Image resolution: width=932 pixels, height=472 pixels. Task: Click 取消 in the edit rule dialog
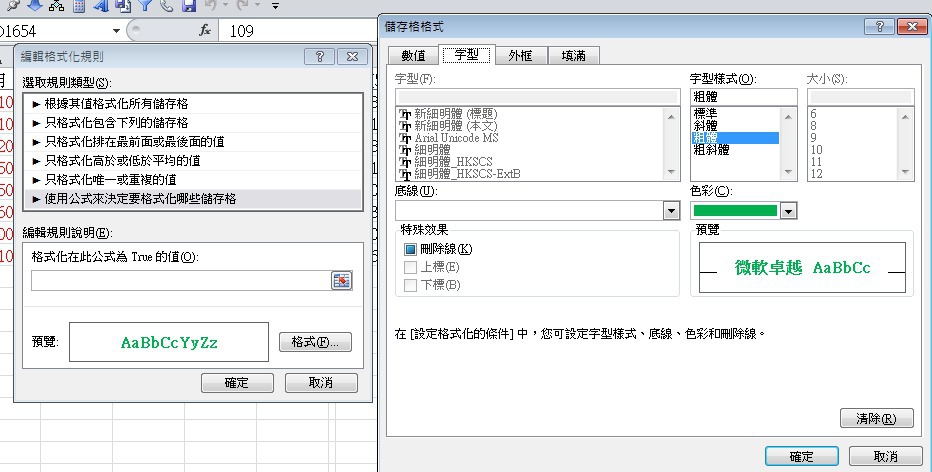(x=321, y=383)
